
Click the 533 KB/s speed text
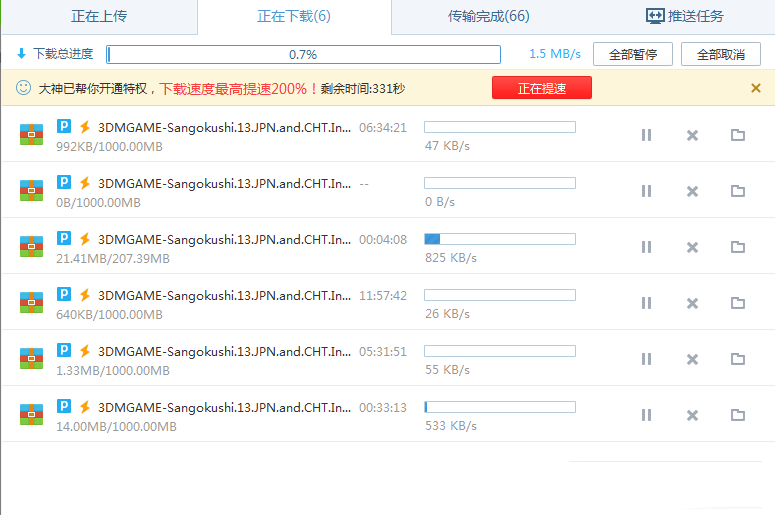tap(451, 426)
